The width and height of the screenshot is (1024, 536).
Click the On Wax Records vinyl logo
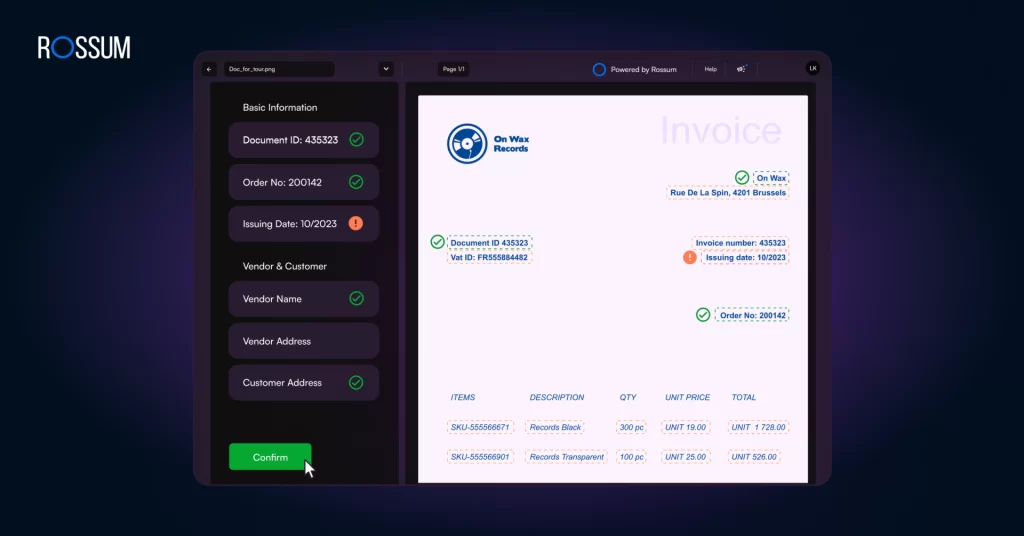click(x=466, y=143)
